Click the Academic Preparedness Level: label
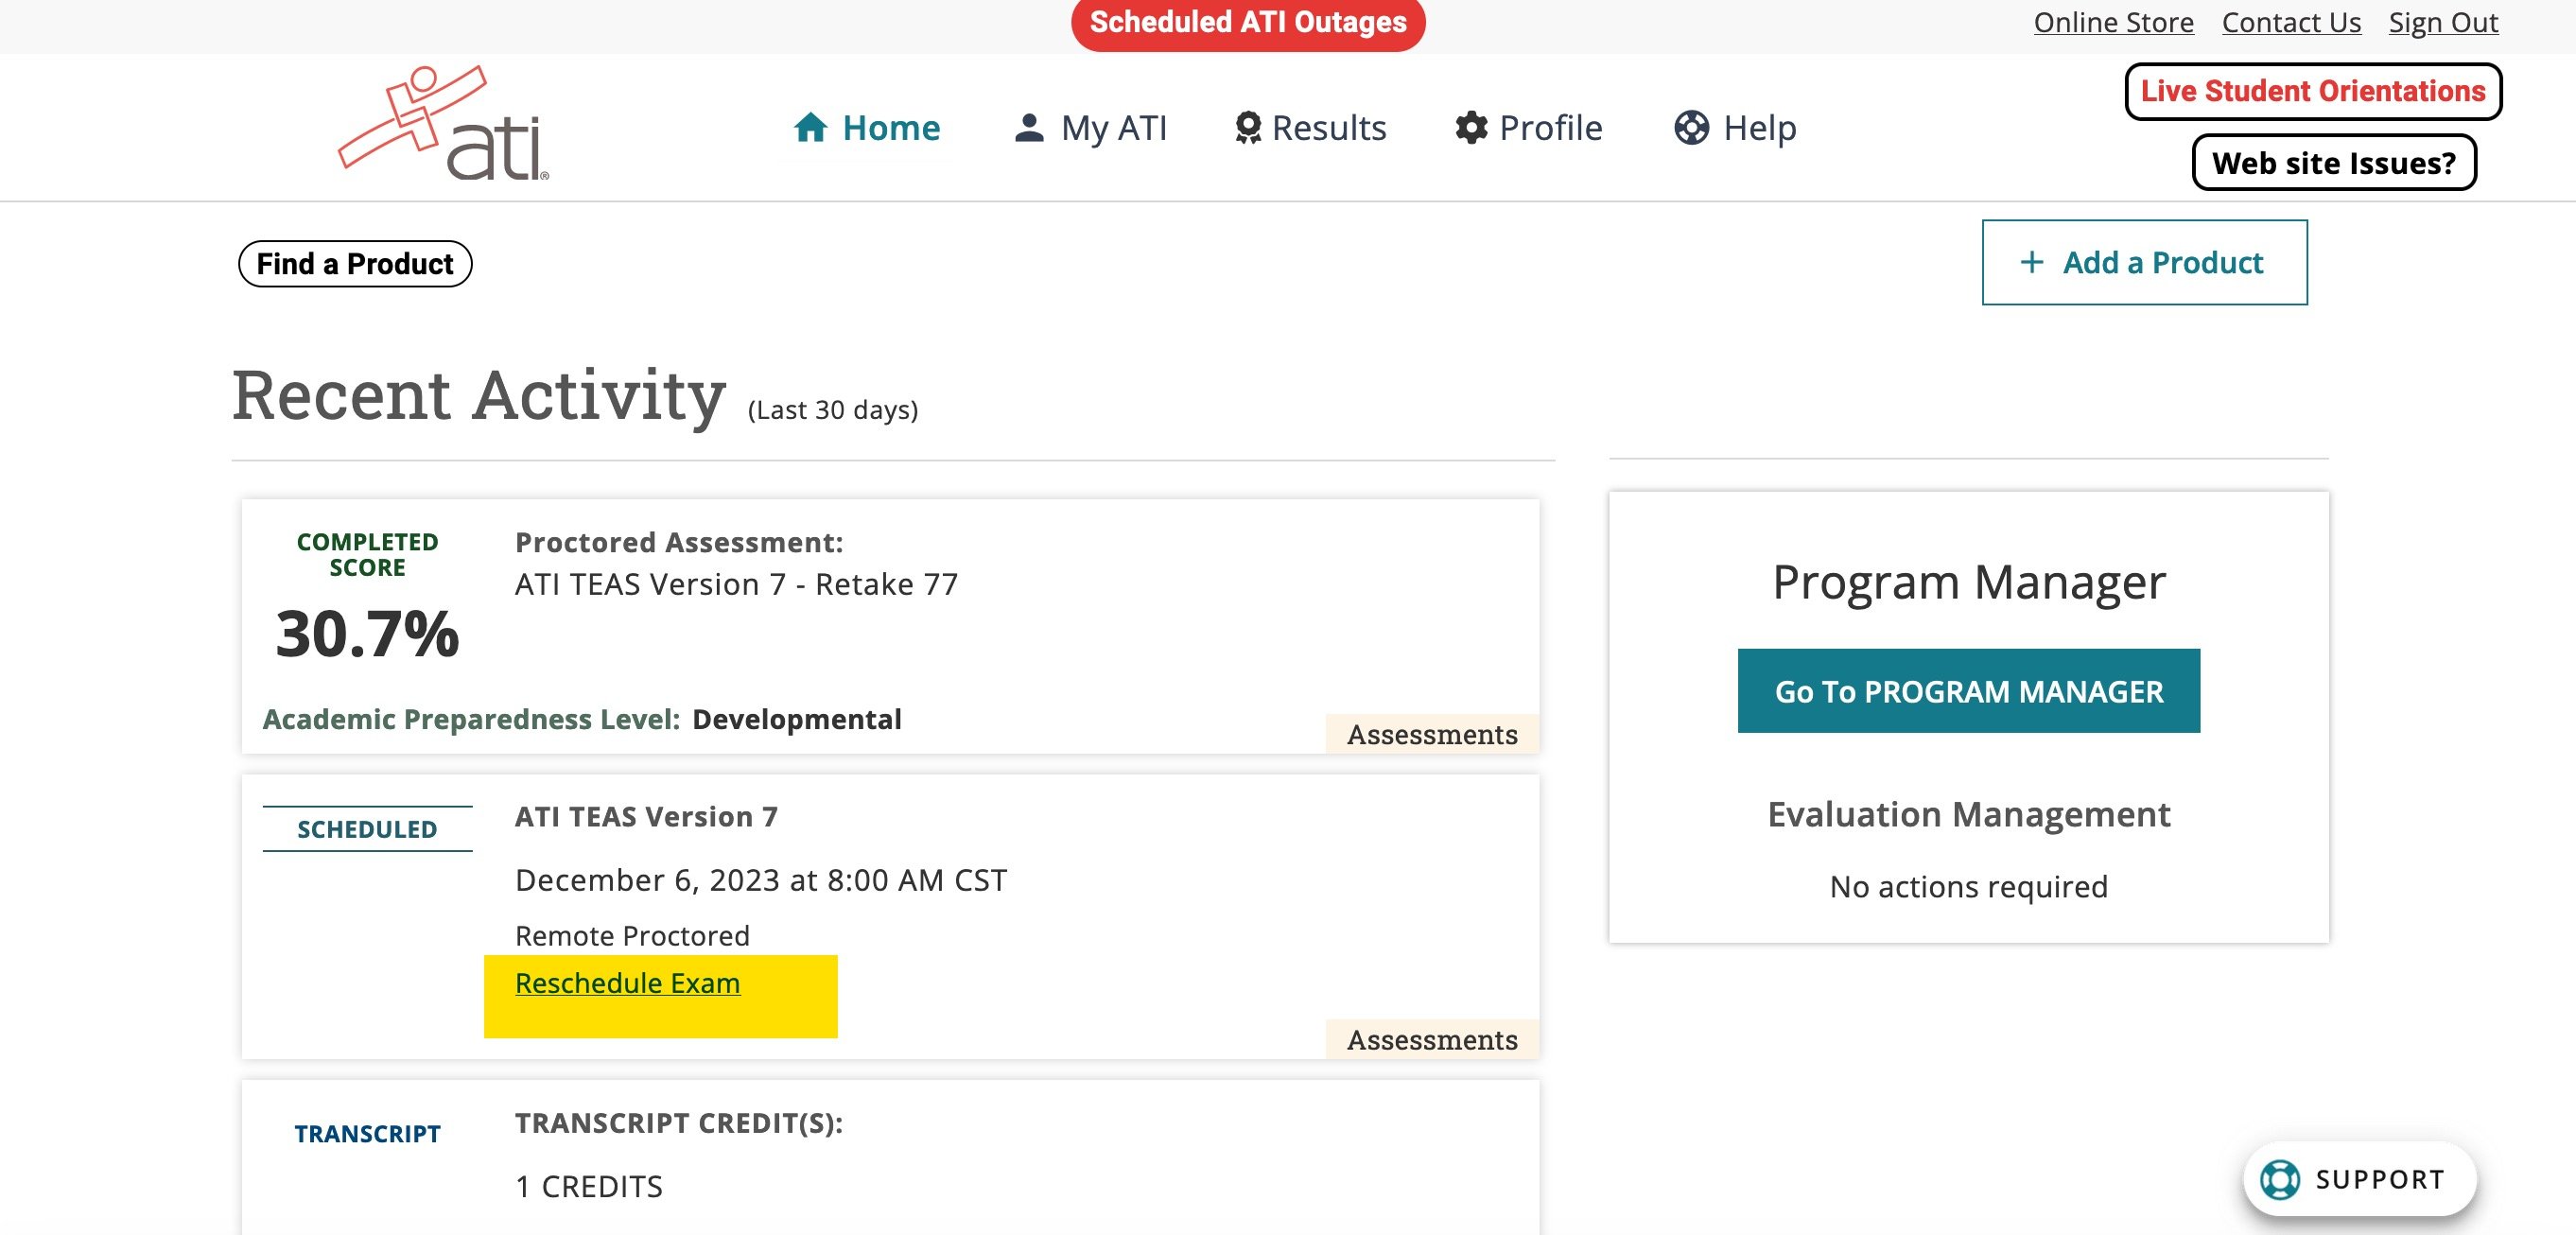This screenshot has height=1235, width=2576. click(x=471, y=719)
